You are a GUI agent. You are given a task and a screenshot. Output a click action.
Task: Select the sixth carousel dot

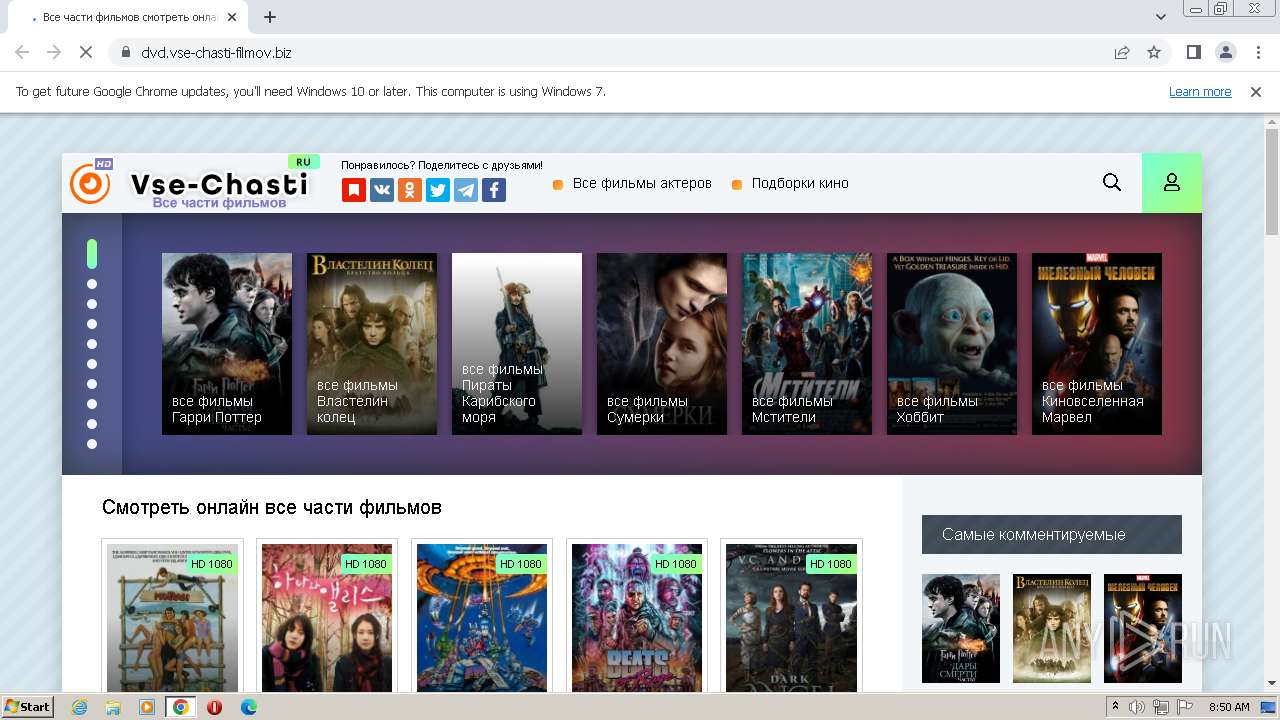pos(92,364)
